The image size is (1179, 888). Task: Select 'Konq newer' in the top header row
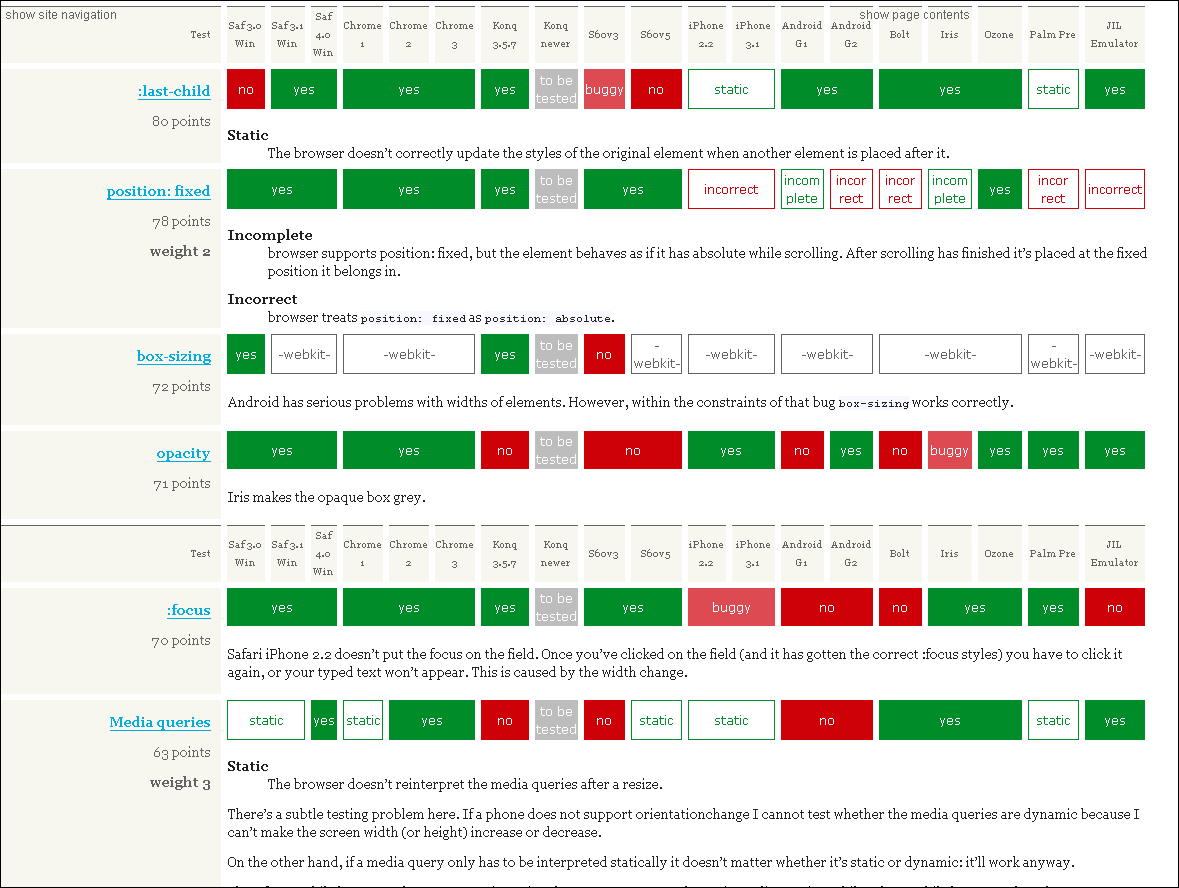[556, 35]
